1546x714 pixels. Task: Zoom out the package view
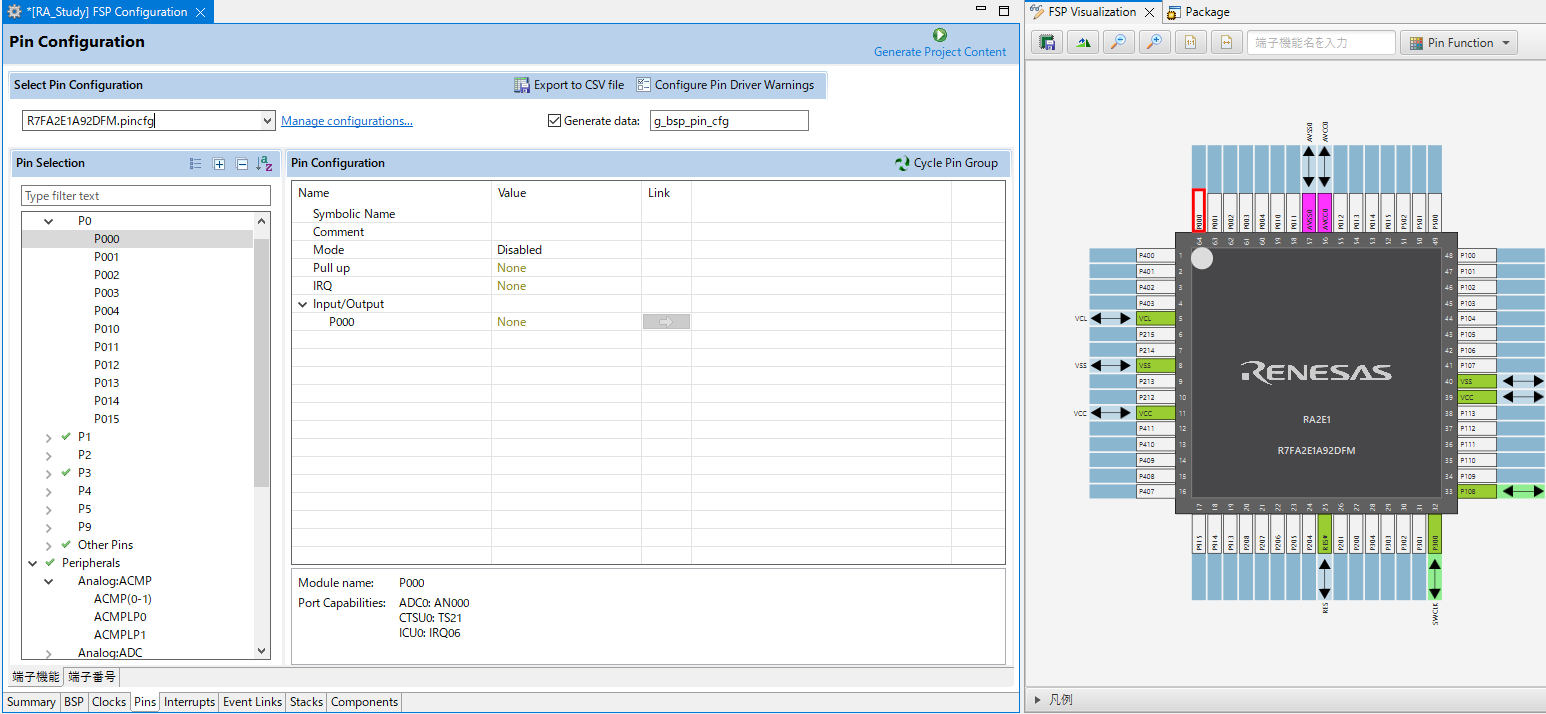click(1119, 43)
